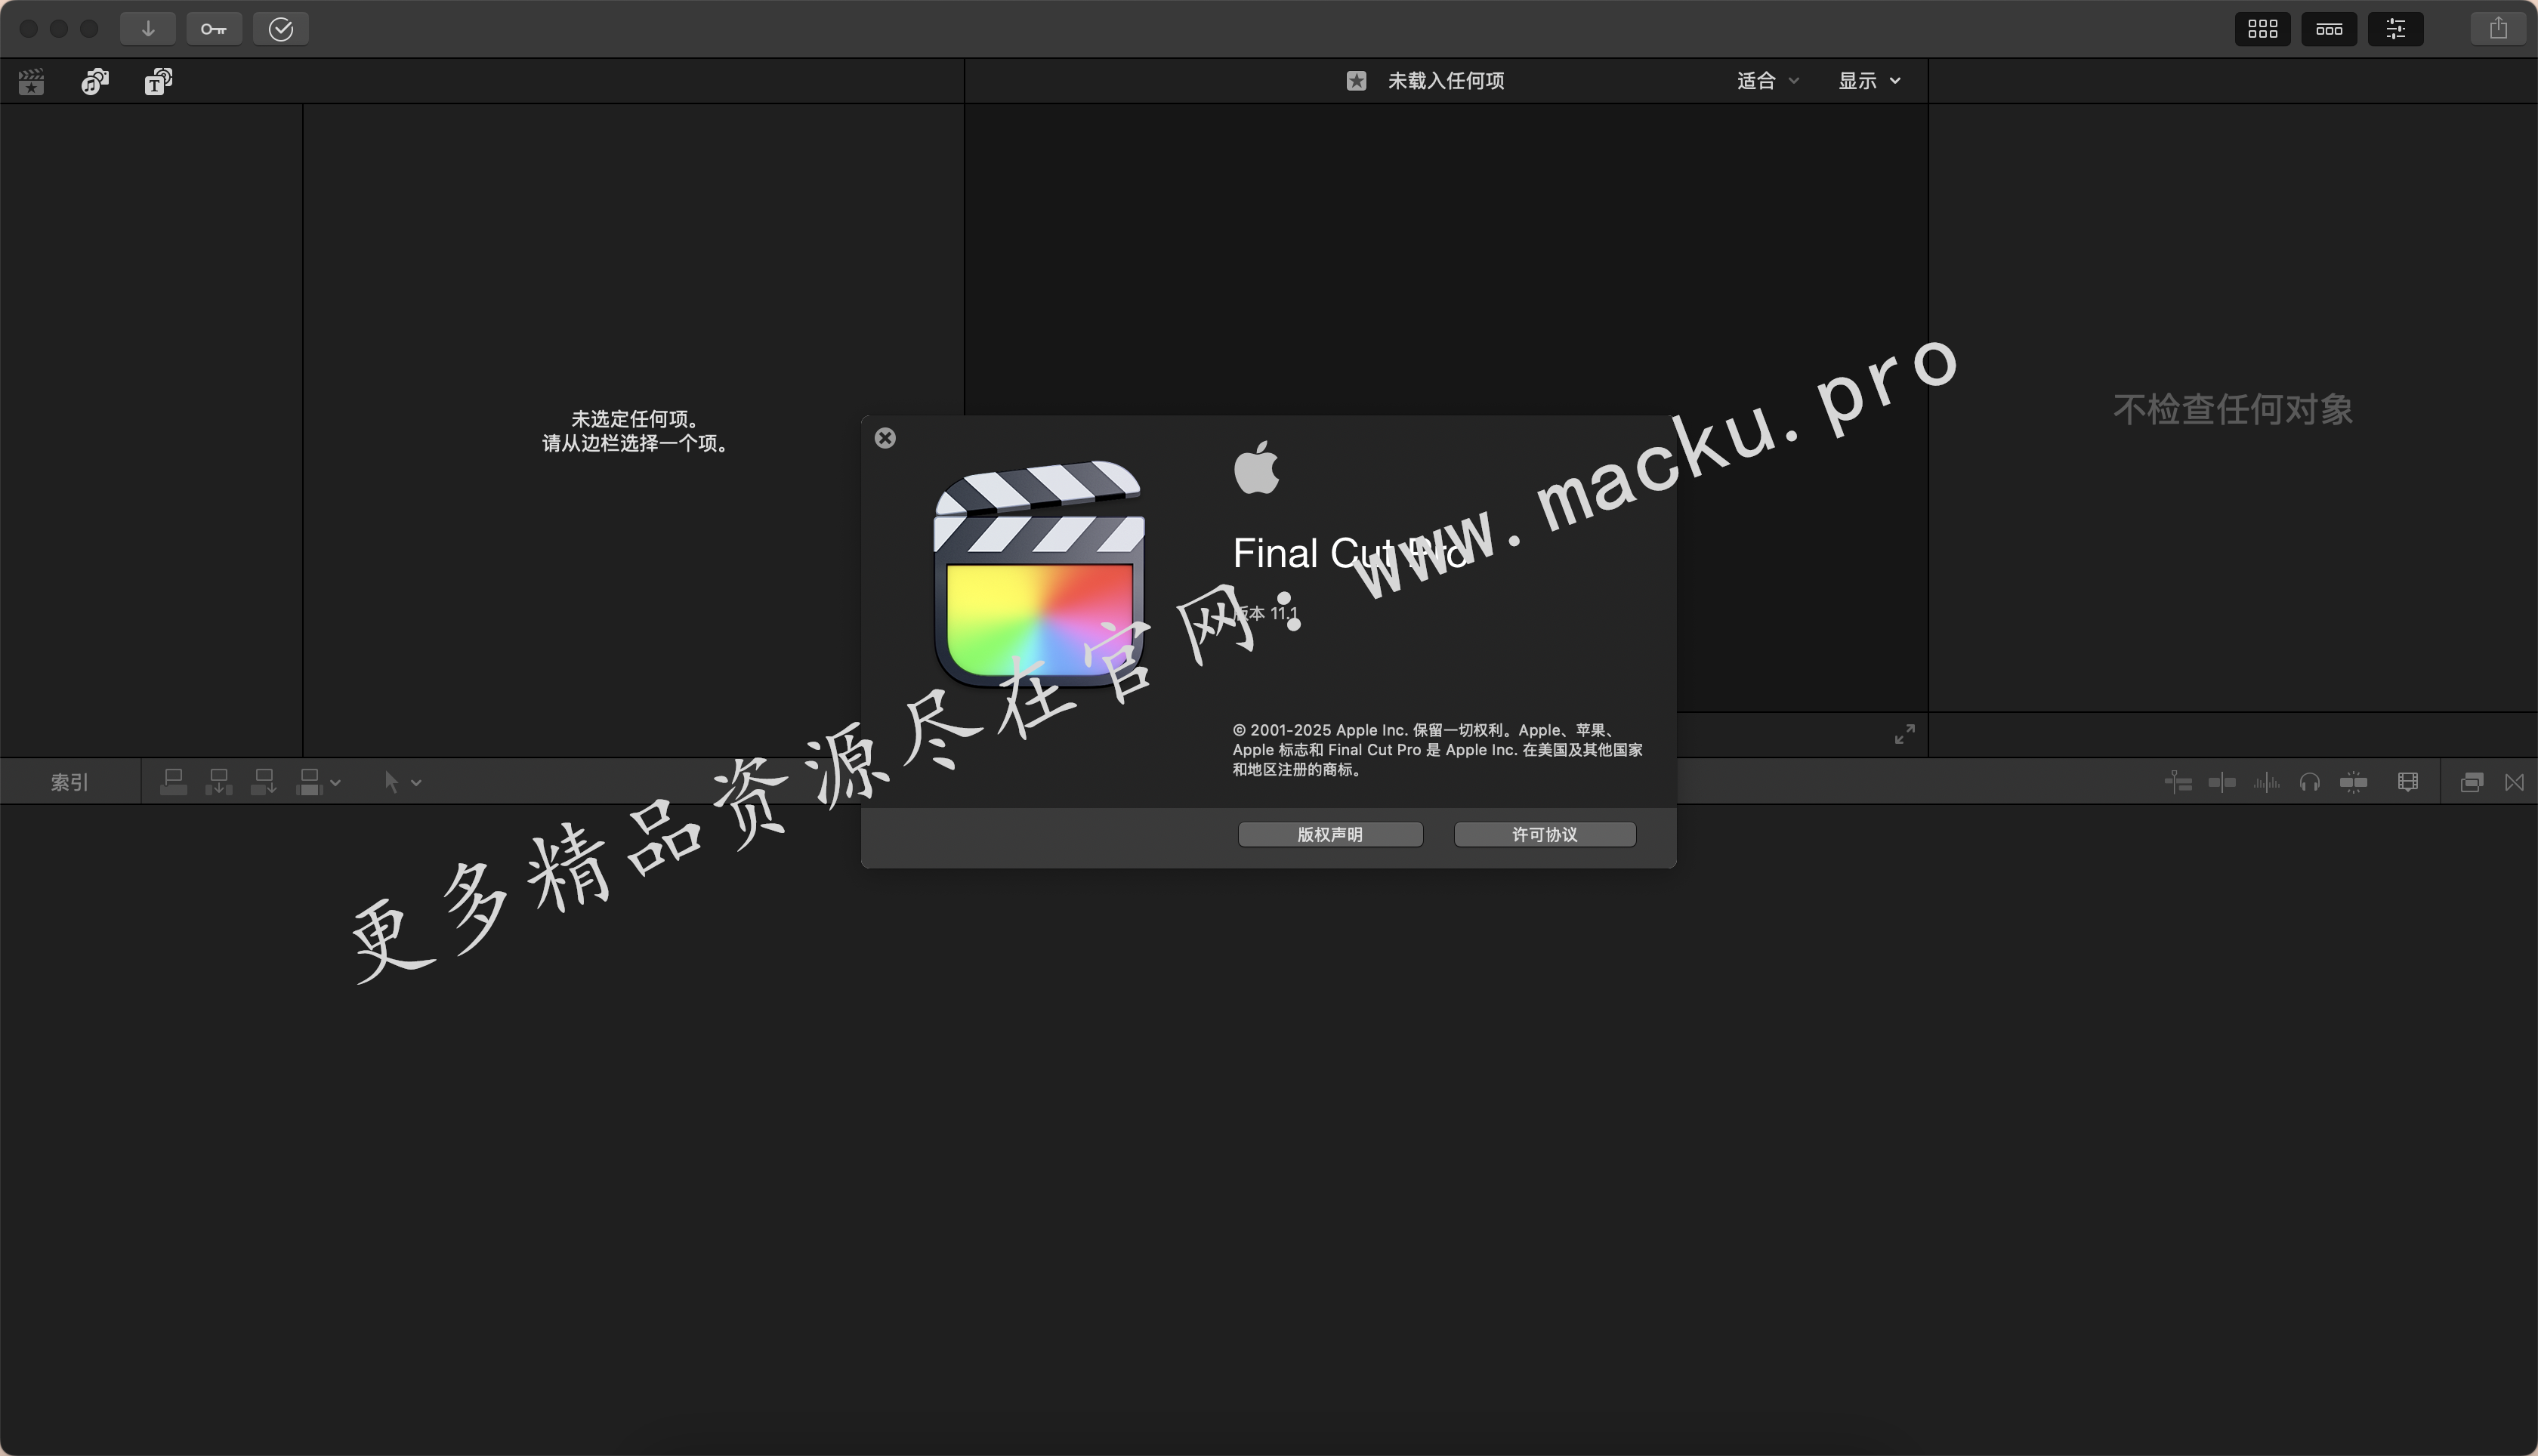Toggle skimmer track selection icon
Image resolution: width=2538 pixels, height=1456 pixels.
point(2178,782)
